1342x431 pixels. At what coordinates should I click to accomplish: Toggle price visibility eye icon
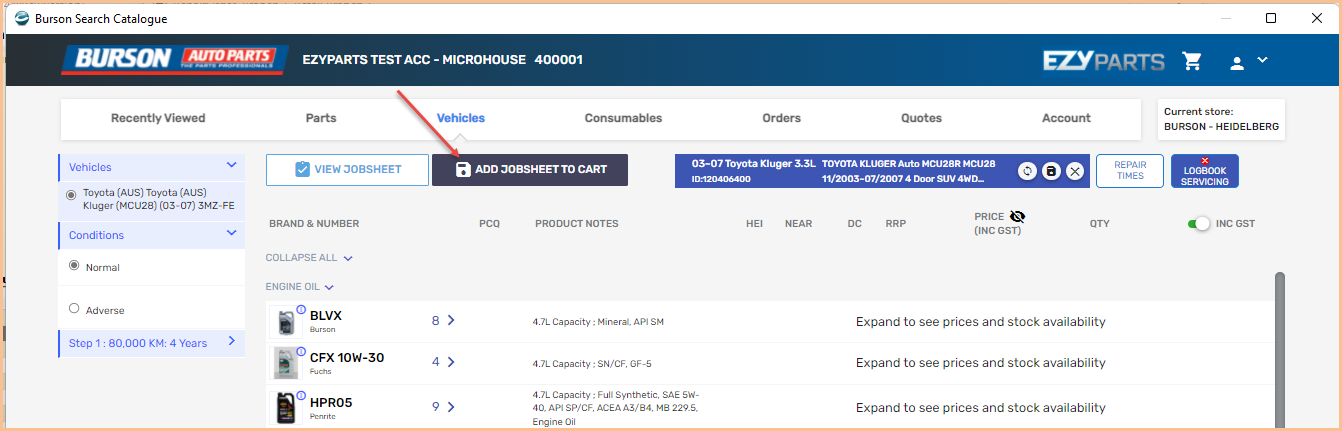[x=1018, y=216]
